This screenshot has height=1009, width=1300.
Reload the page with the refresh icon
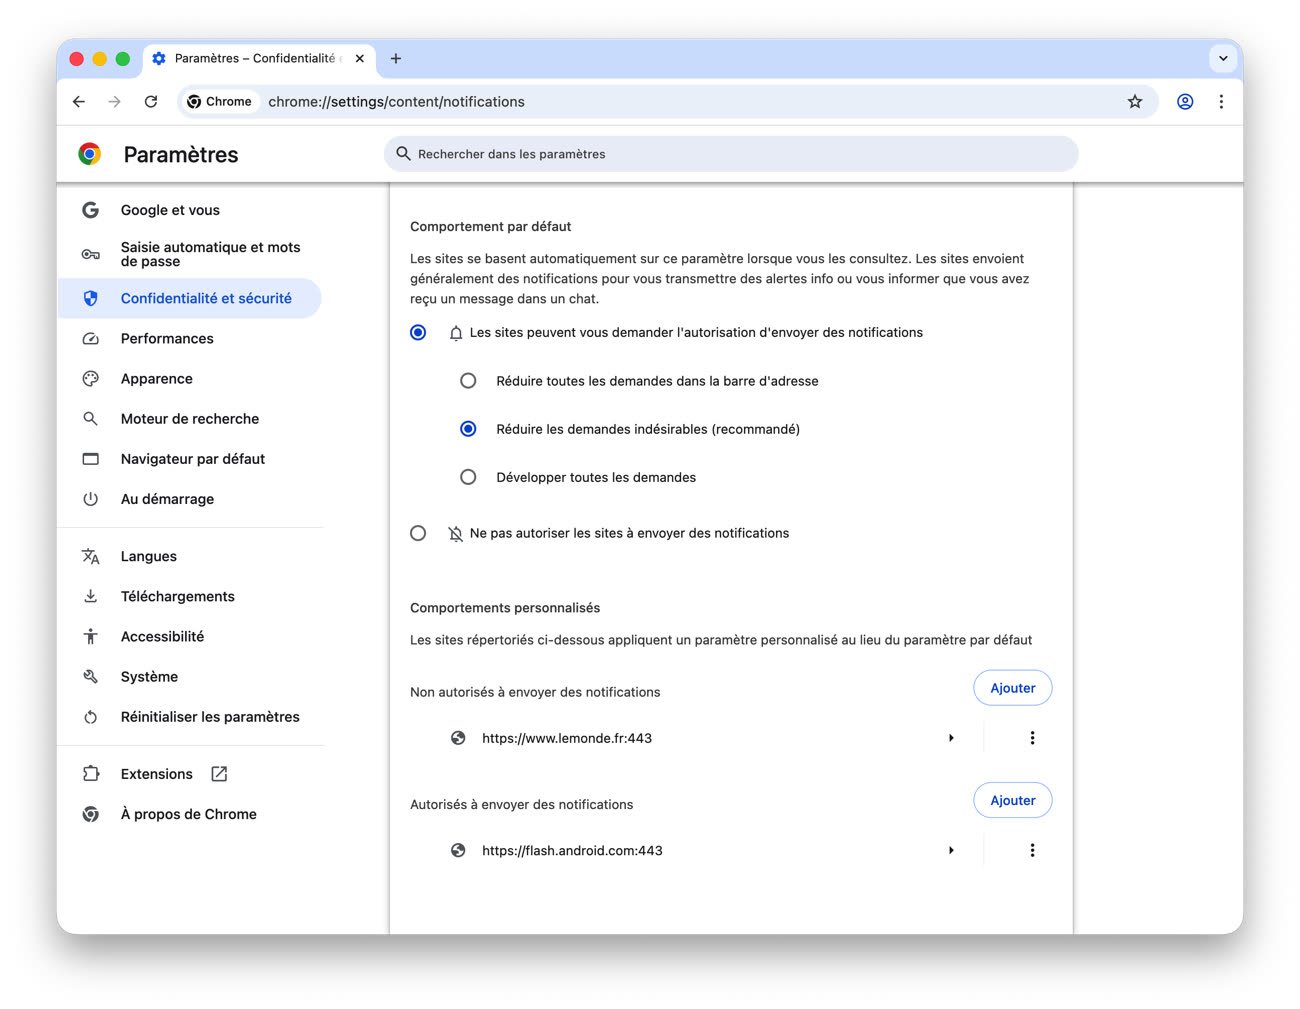(x=151, y=101)
